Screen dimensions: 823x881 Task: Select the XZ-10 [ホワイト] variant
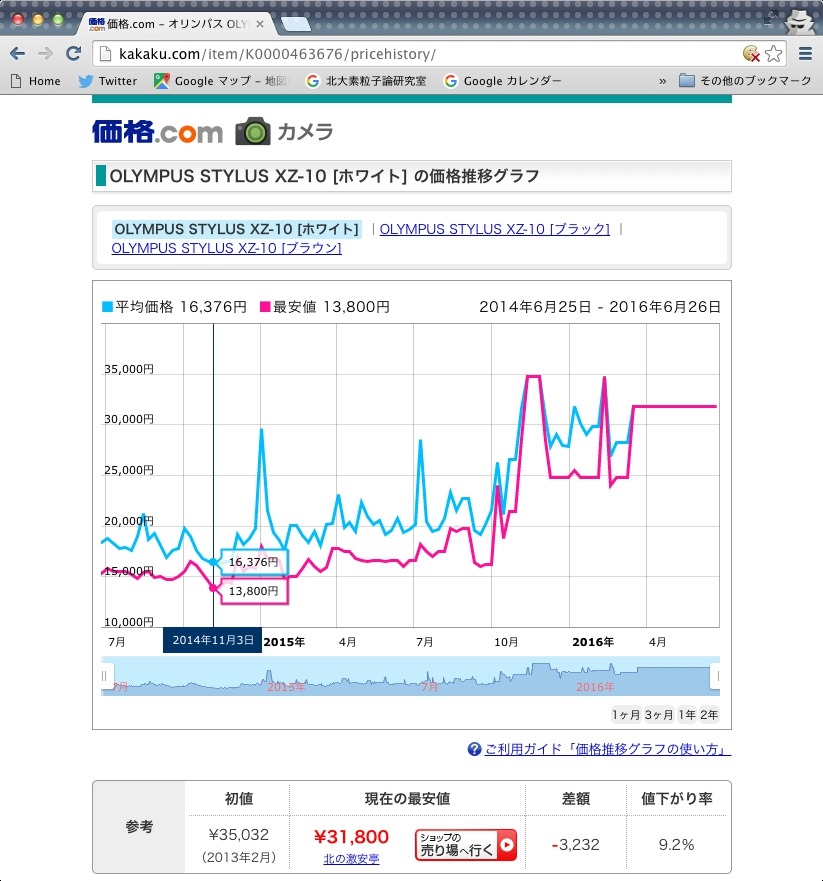coord(237,229)
